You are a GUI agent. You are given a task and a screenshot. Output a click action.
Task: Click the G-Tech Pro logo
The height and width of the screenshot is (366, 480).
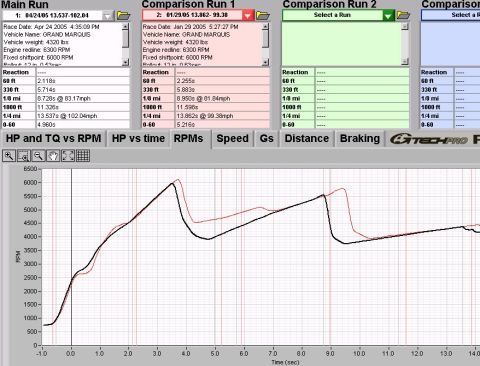pos(429,139)
